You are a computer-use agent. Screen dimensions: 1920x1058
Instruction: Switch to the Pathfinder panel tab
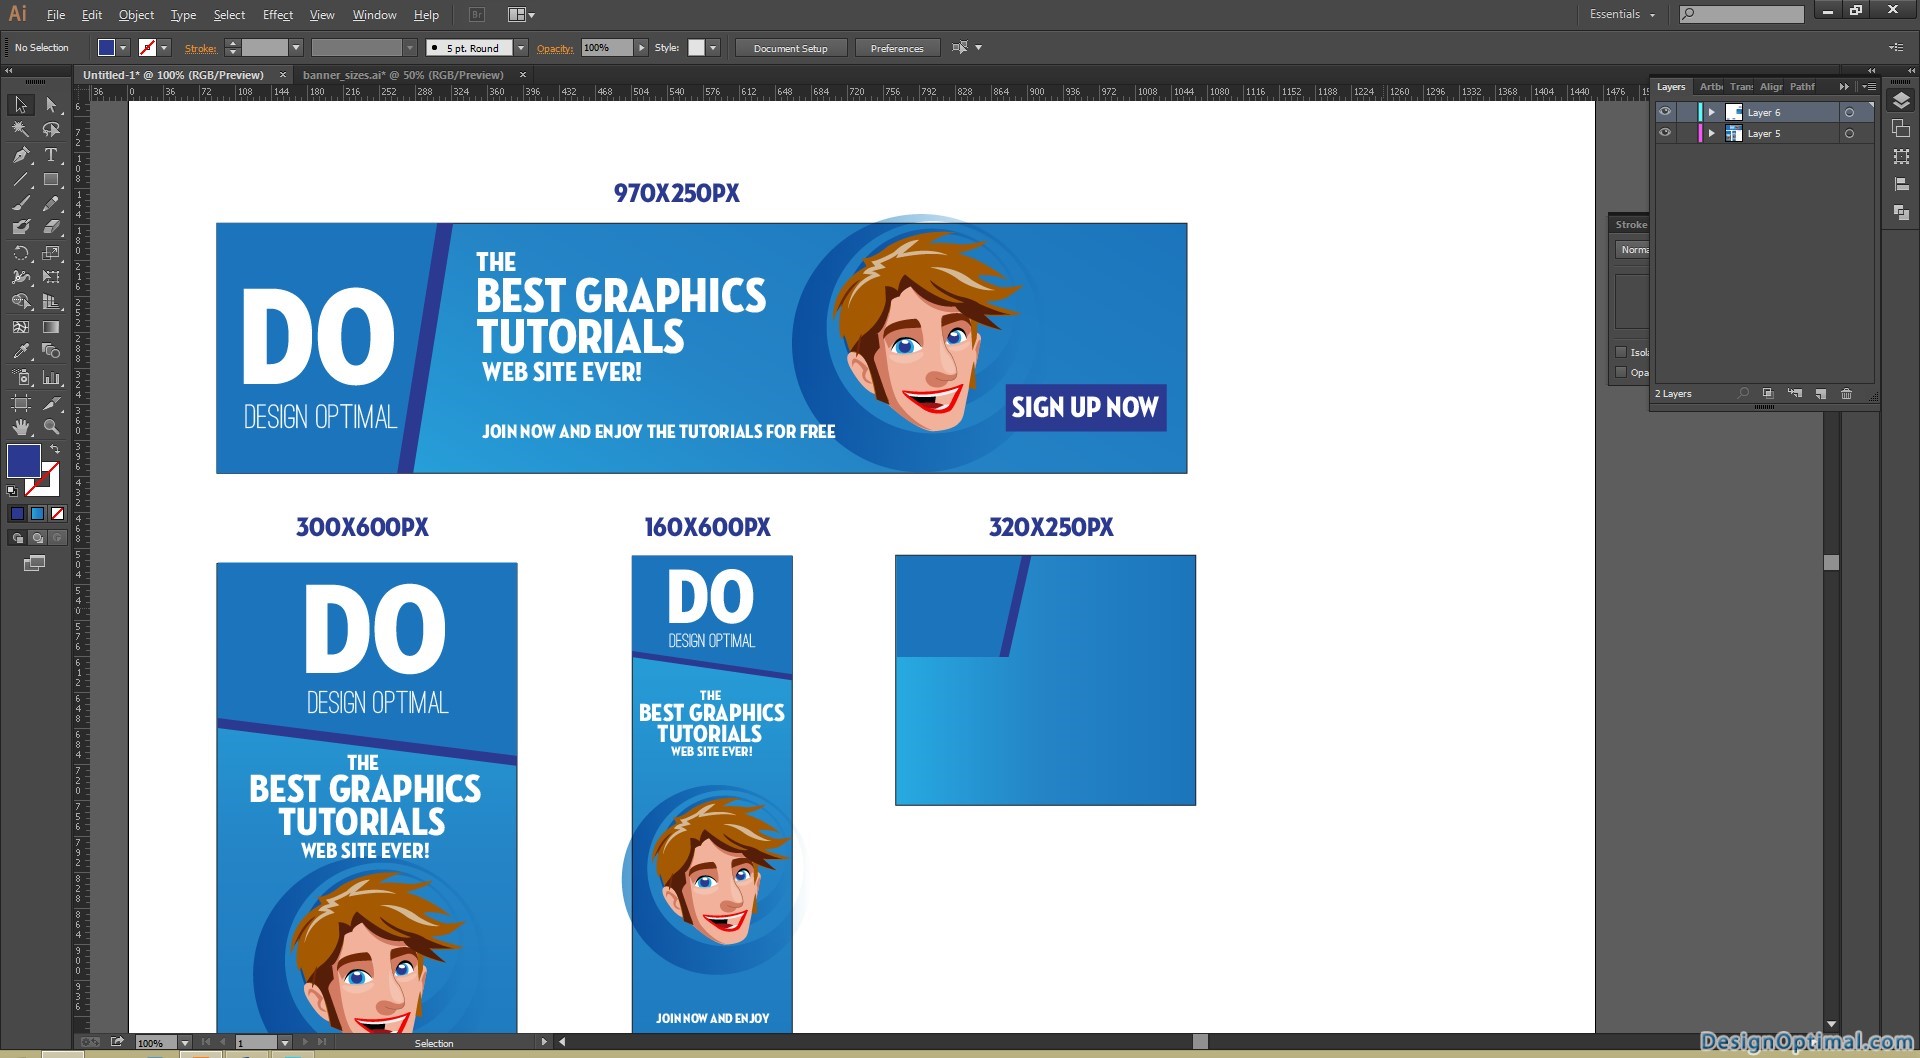(1802, 87)
